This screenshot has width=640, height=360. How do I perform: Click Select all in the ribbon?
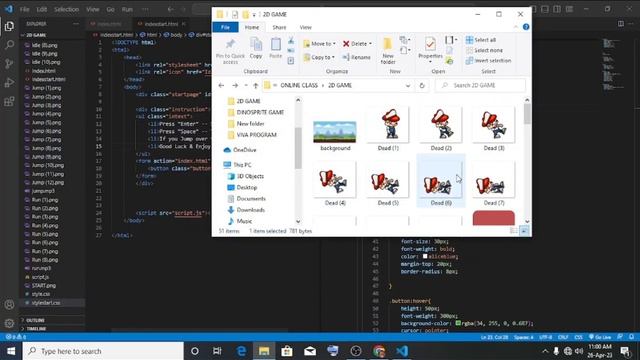(481, 40)
